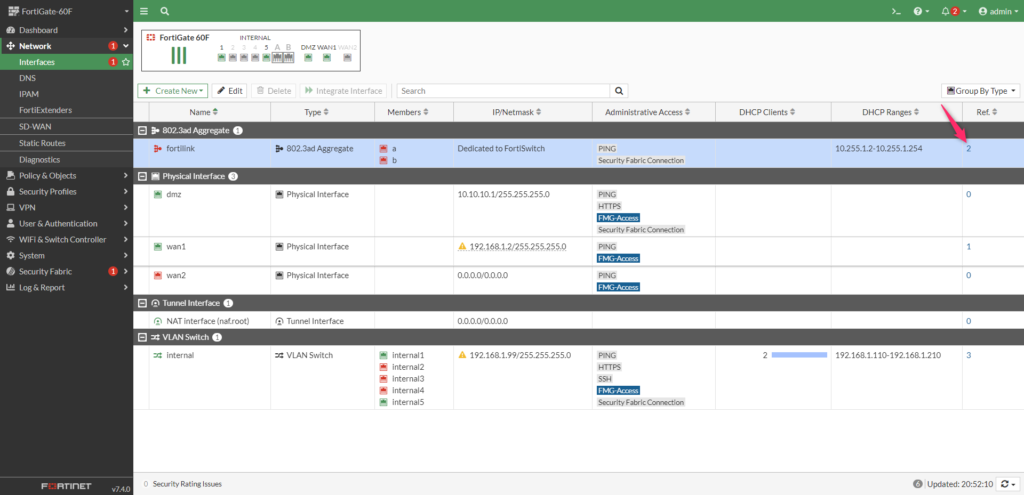Click the WAN1 port icon in faceplate
The width and height of the screenshot is (1024, 495).
pos(326,57)
